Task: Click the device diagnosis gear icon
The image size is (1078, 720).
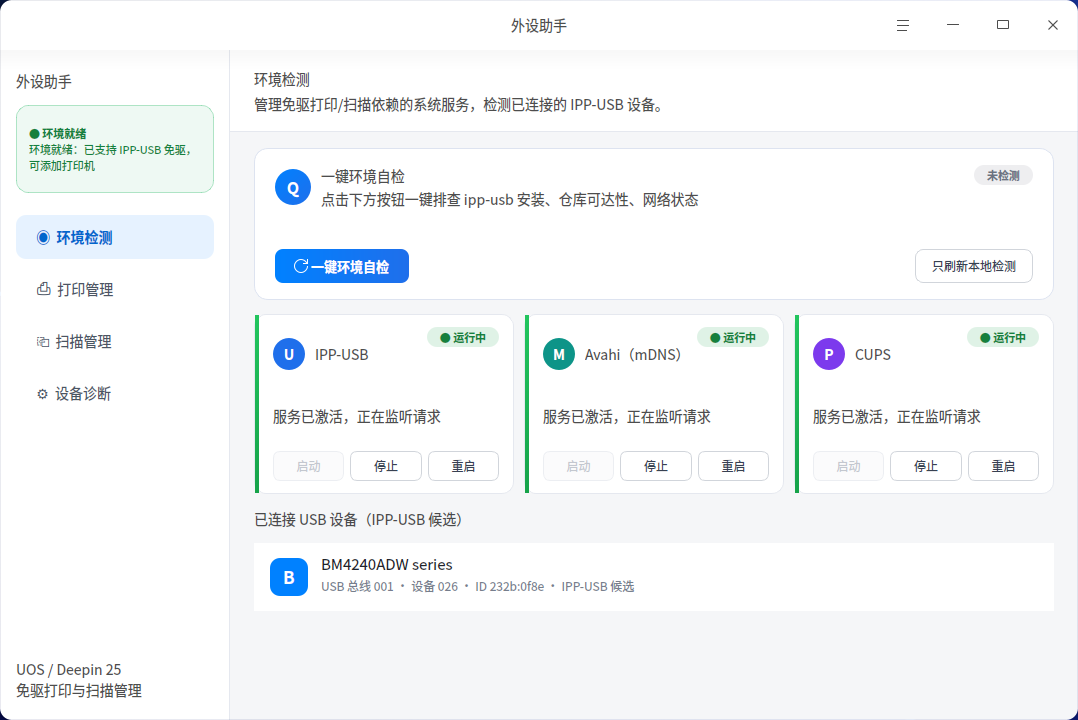Action: pyautogui.click(x=43, y=394)
